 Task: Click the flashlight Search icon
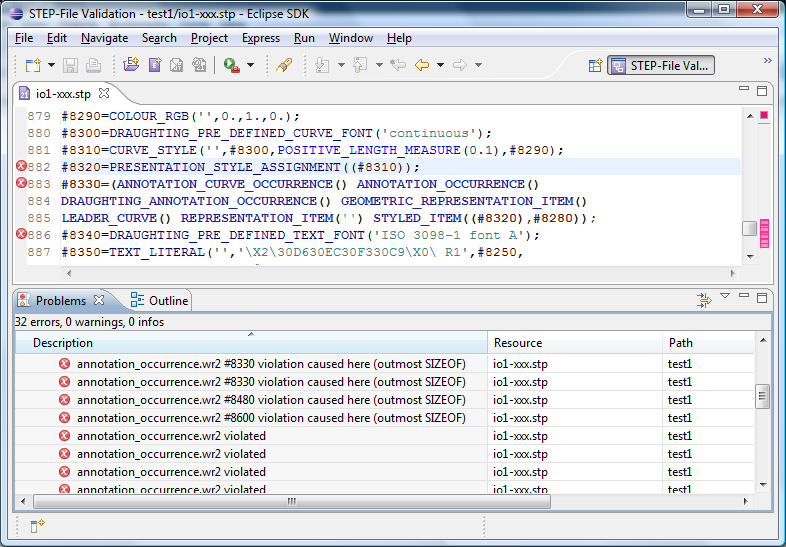284,65
